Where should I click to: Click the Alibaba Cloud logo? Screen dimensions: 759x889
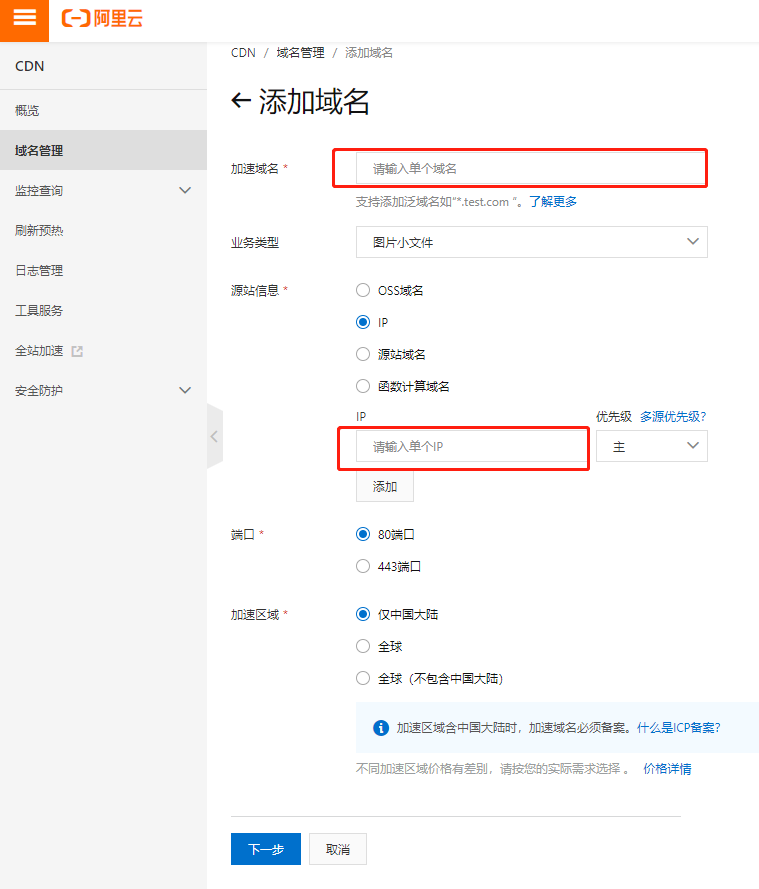pos(102,19)
